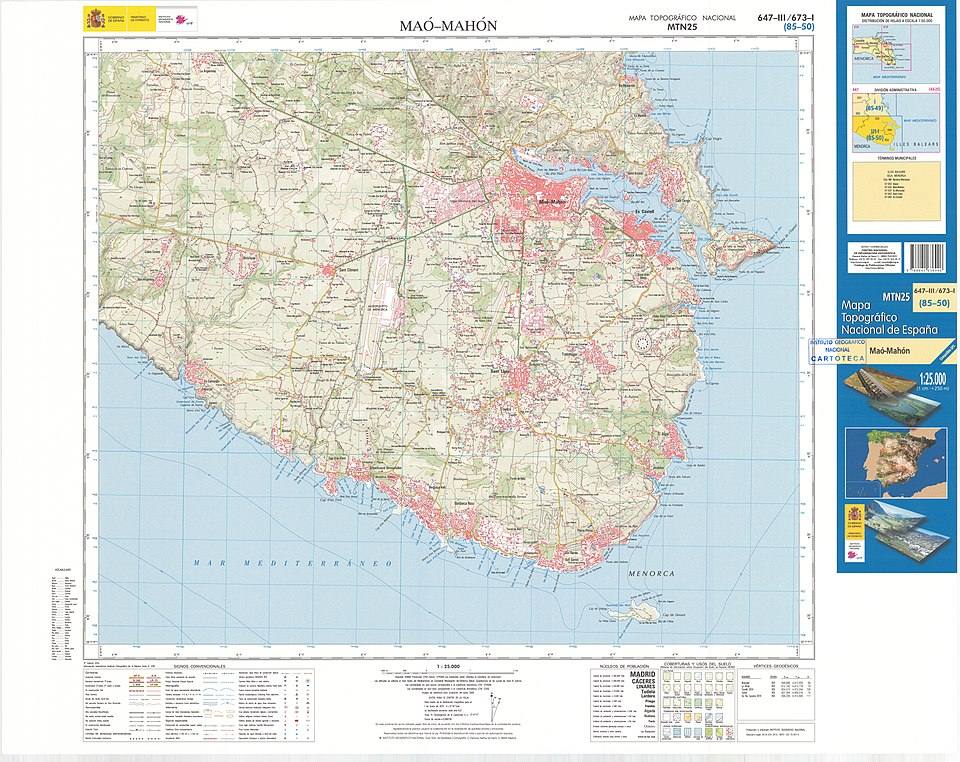Click the MAPA TOPOGRÁFICO NACIONAL header text
960x762 pixels.
[682, 18]
